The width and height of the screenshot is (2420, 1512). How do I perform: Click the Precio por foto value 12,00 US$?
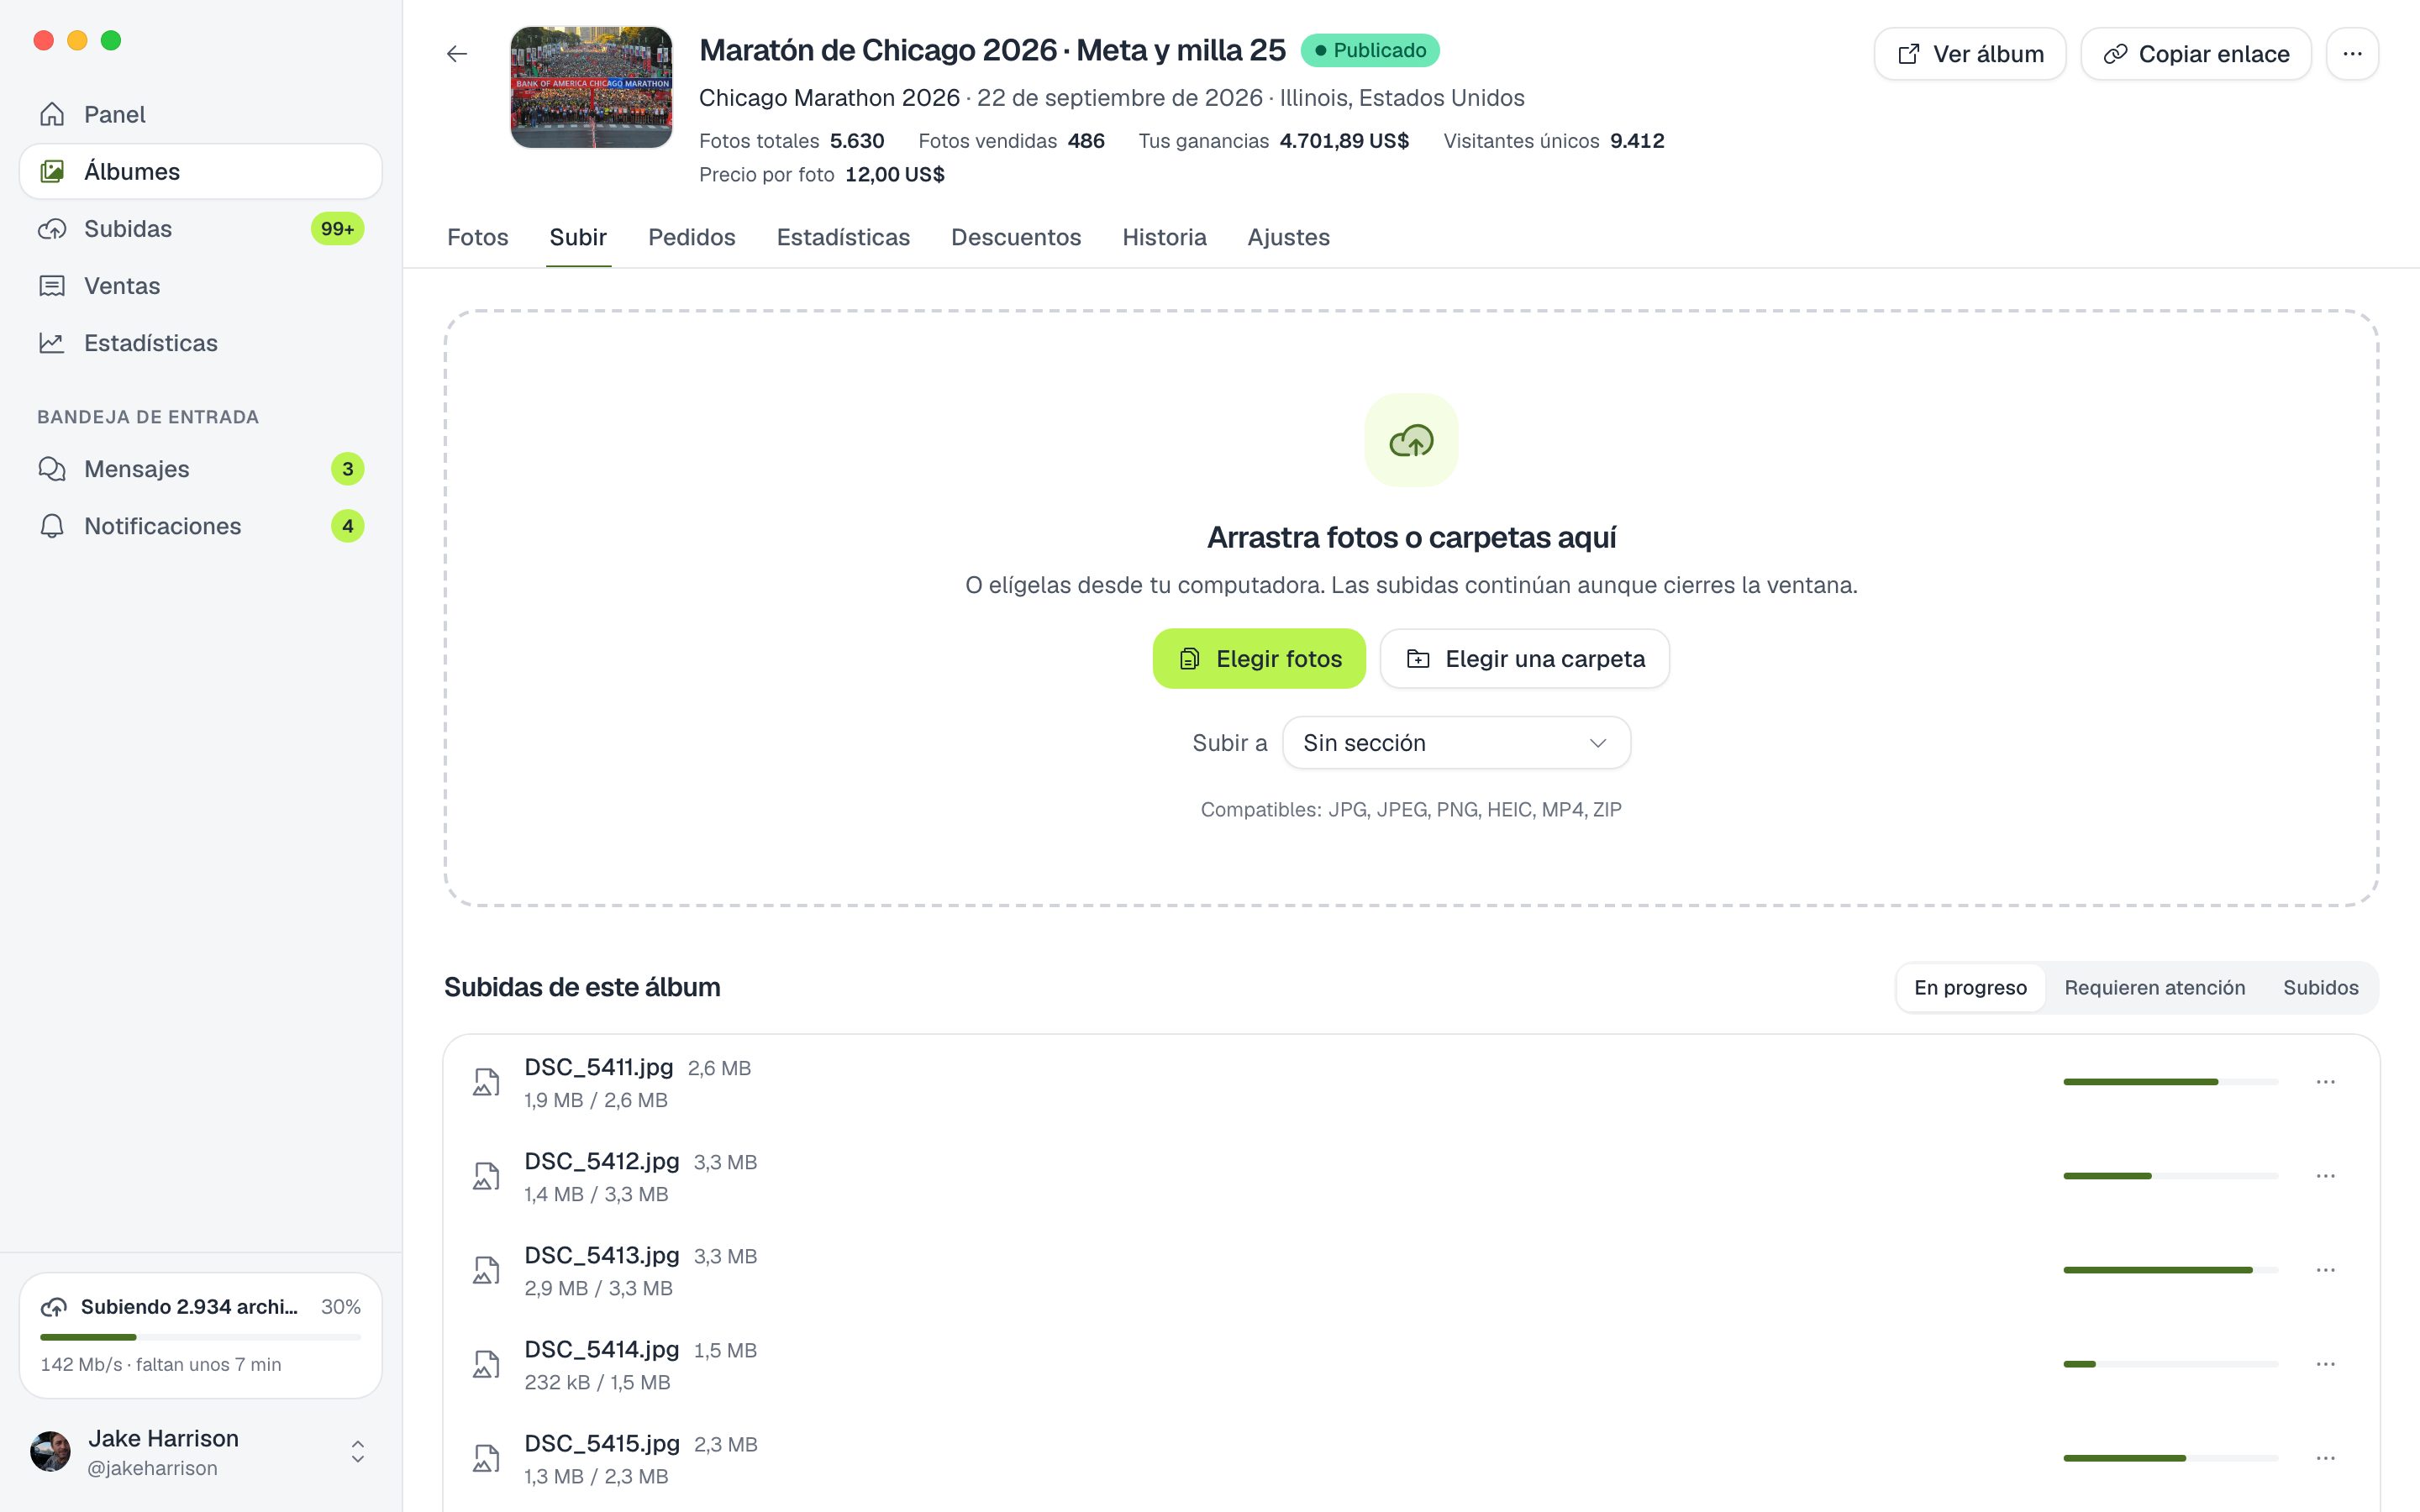point(895,175)
